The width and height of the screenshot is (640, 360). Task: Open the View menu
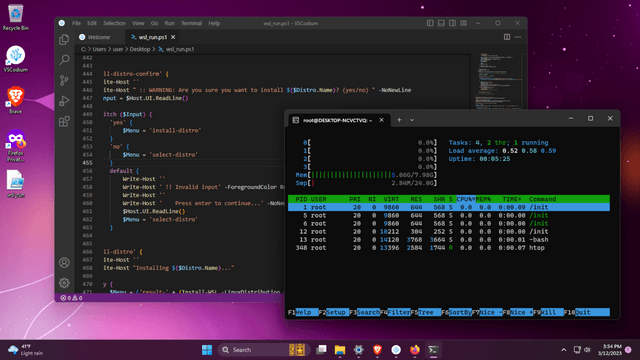(x=138, y=23)
